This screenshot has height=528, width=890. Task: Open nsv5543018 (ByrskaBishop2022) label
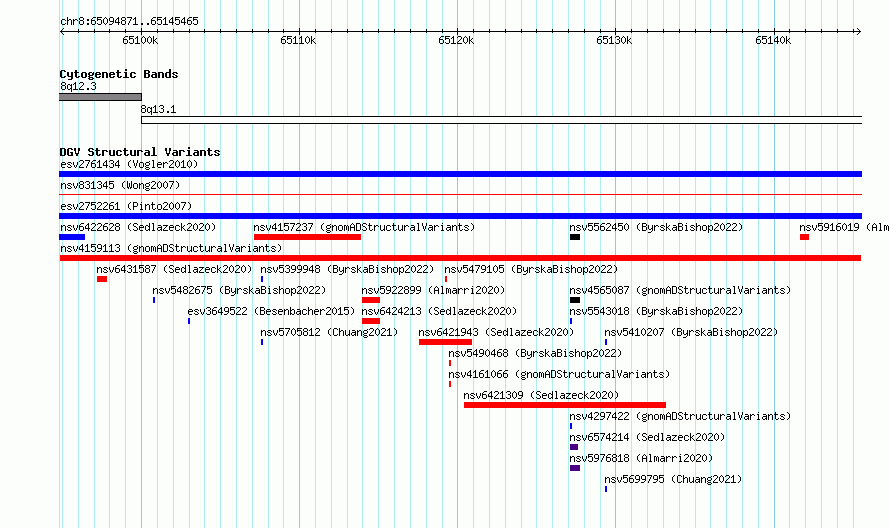coord(656,311)
